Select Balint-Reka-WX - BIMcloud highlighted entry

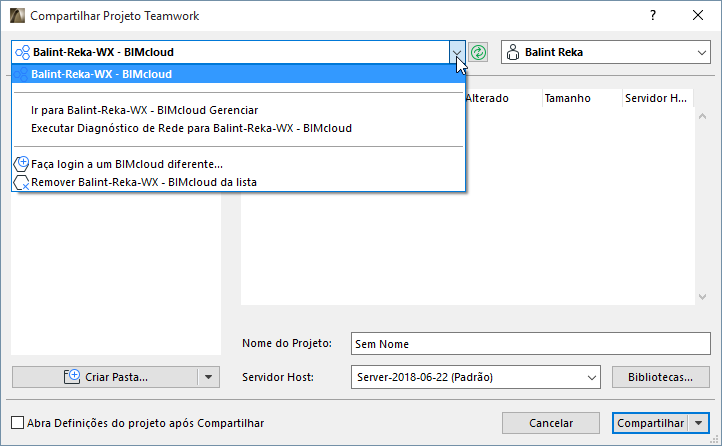(239, 74)
